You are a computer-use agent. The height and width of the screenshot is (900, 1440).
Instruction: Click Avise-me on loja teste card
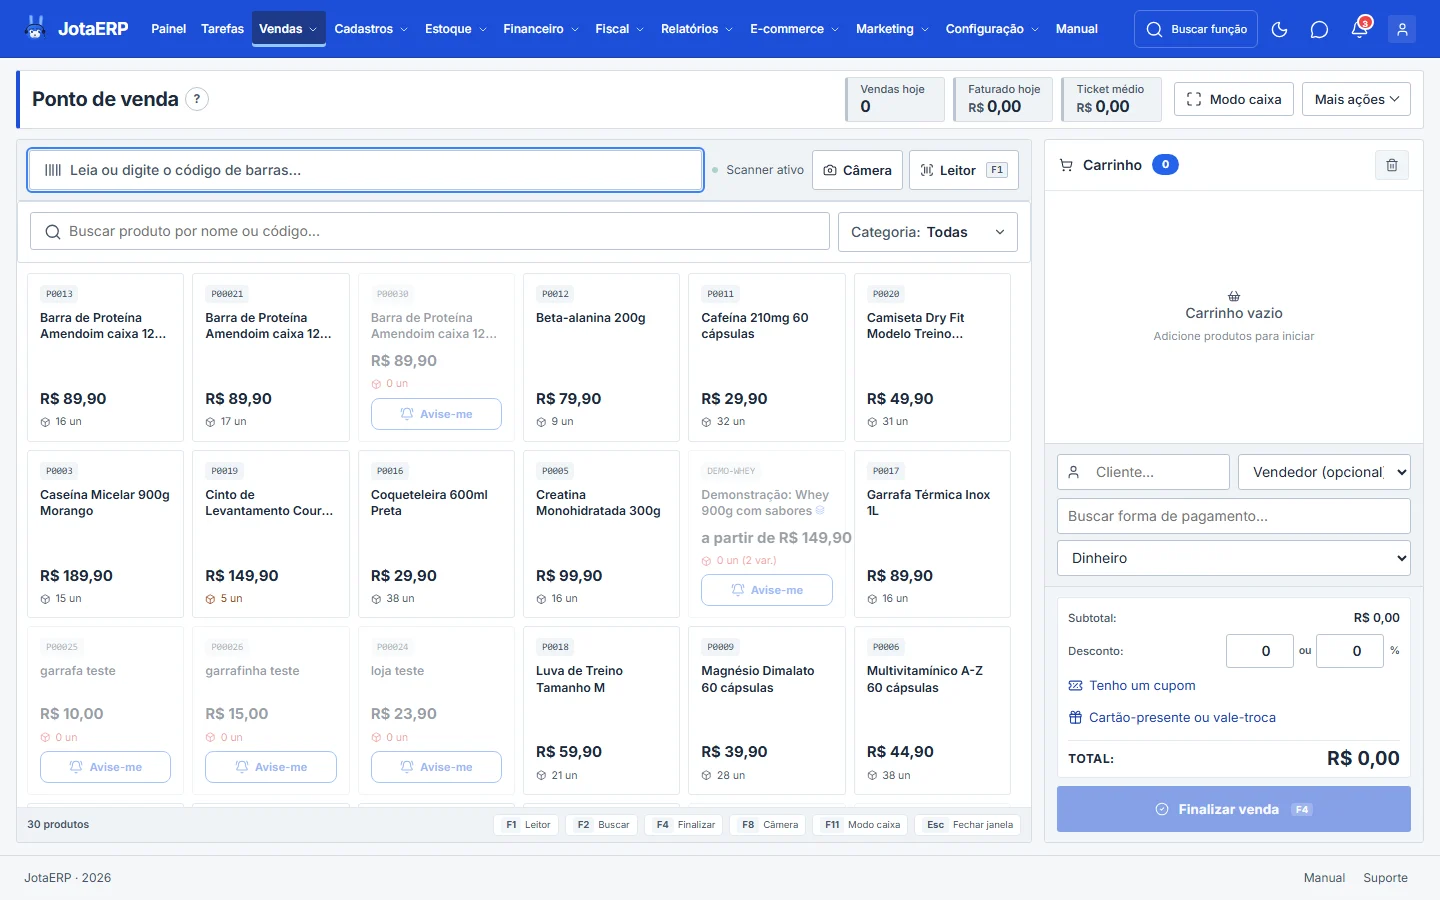(x=436, y=767)
